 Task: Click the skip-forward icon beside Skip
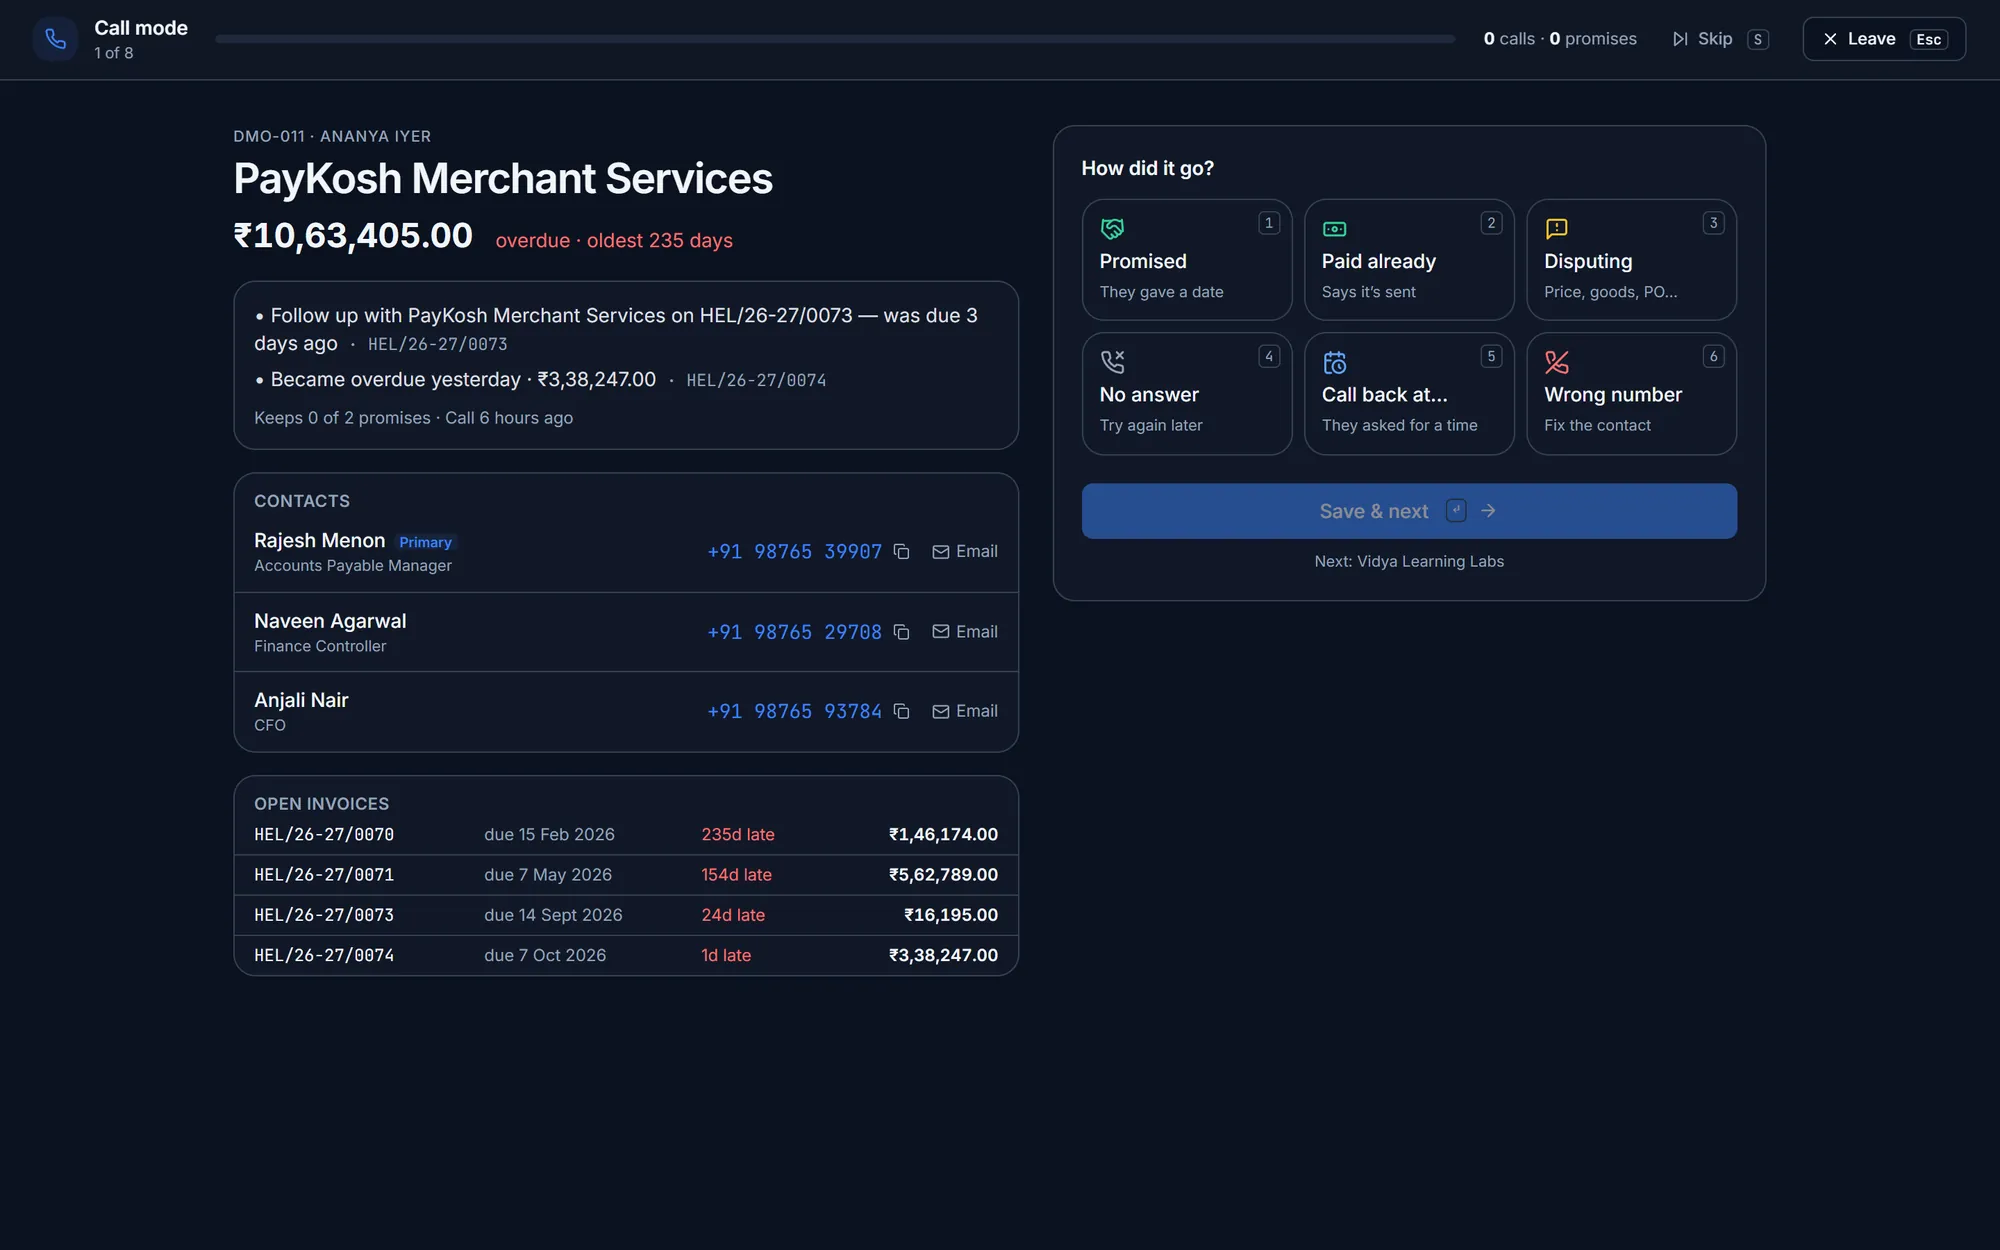pyautogui.click(x=1680, y=39)
